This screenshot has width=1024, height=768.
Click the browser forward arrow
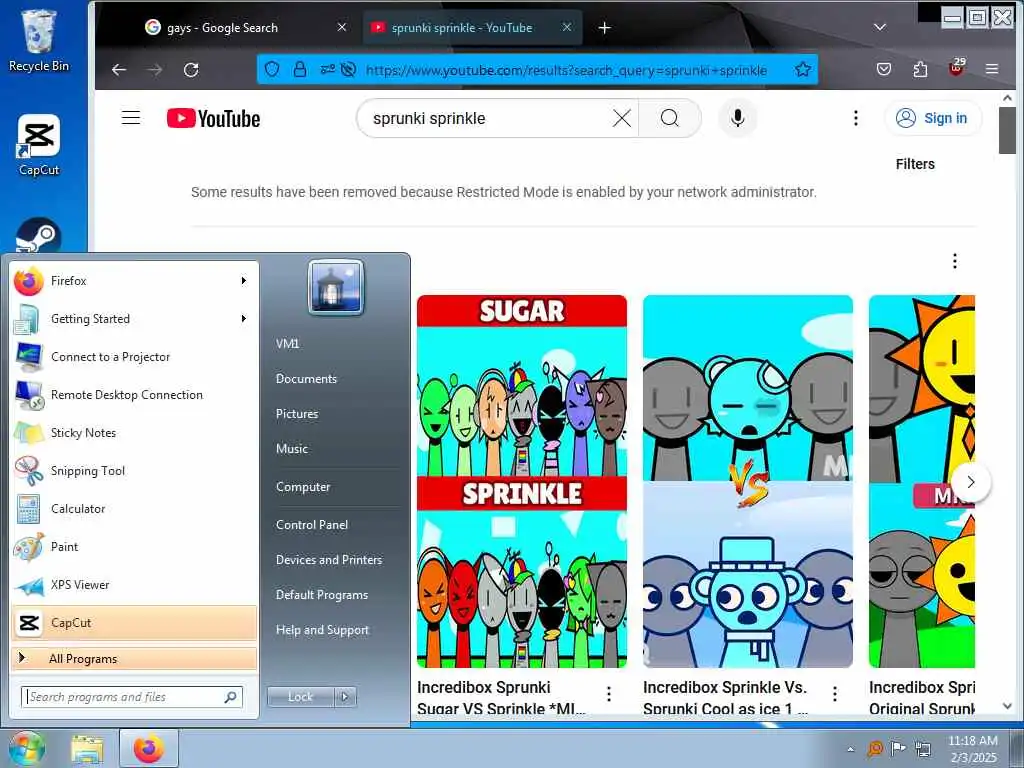tap(155, 70)
